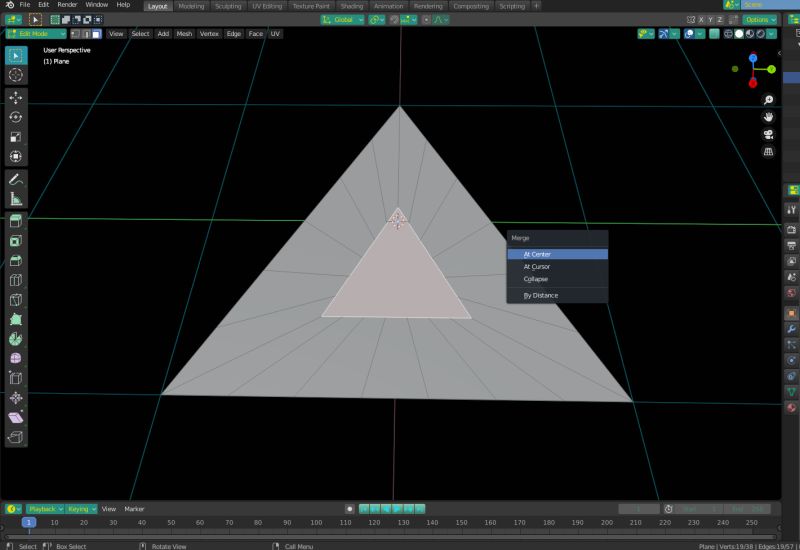Choose the Annotate tool

coord(16,179)
